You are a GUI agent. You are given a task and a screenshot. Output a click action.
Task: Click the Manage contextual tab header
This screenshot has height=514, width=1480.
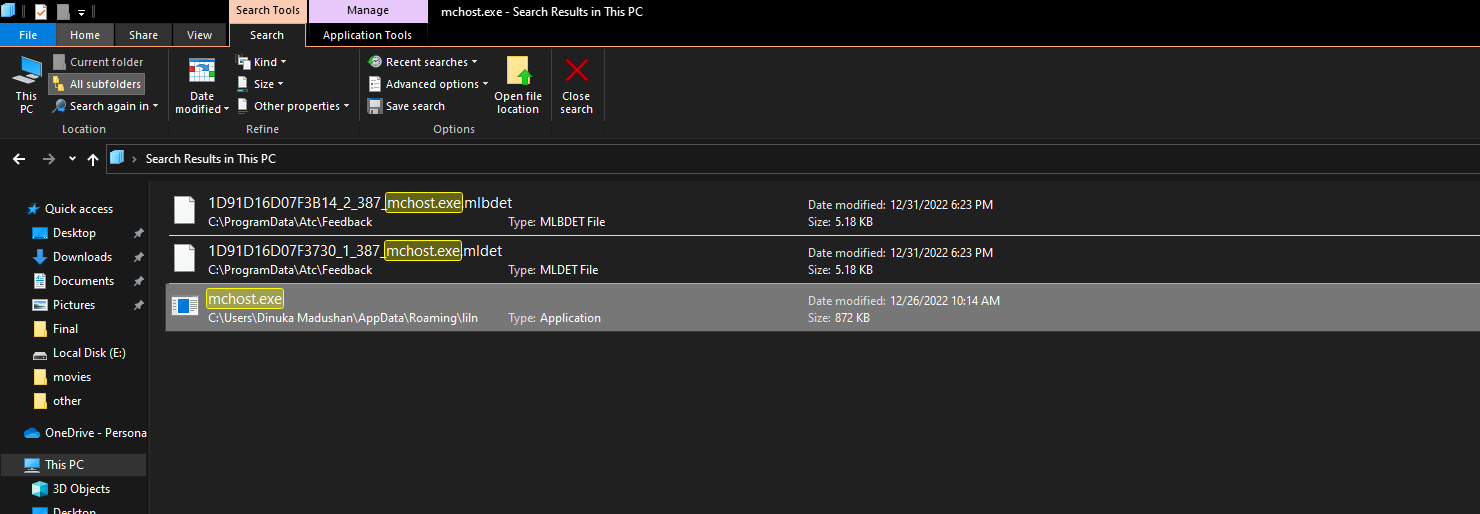[368, 11]
